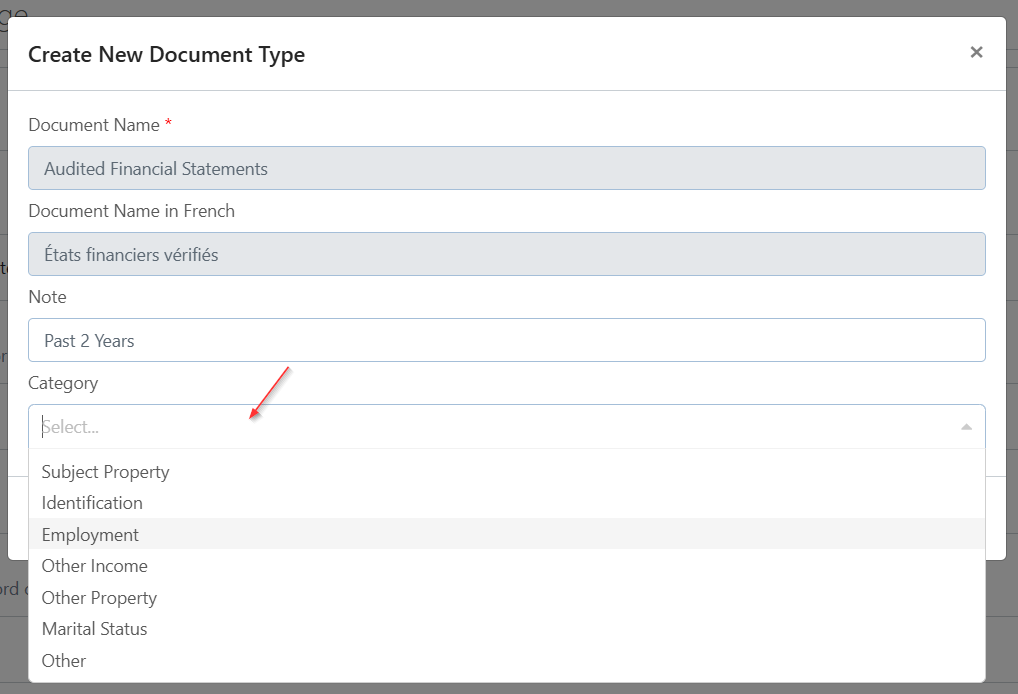Focus the Audited Financial Statements name field
Screen dimensions: 1018x694
tap(506, 169)
